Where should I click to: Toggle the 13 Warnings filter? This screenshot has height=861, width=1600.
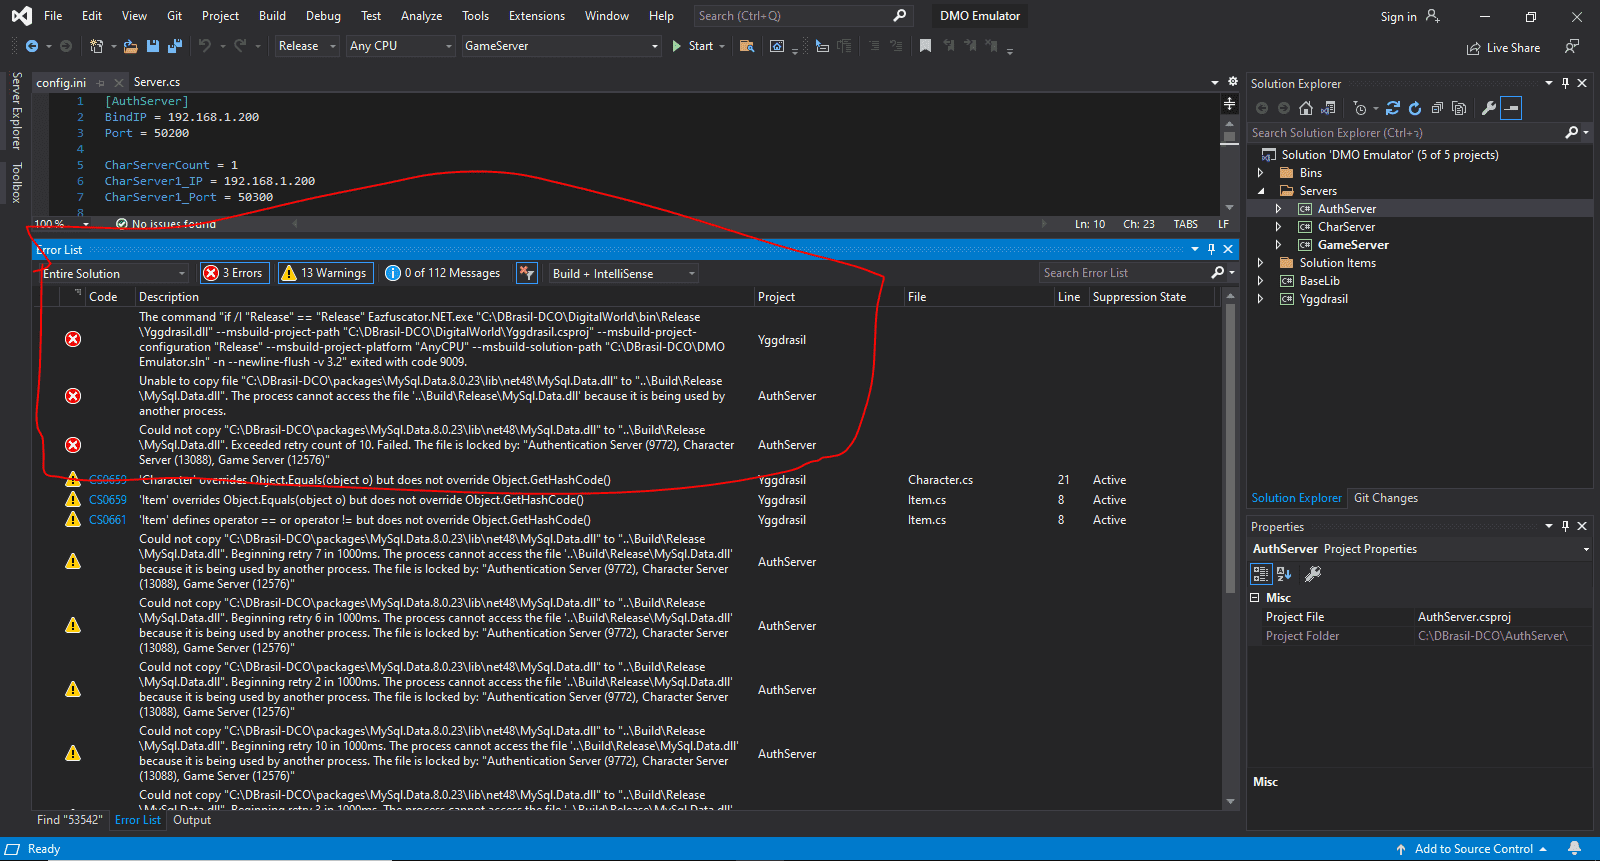point(324,273)
